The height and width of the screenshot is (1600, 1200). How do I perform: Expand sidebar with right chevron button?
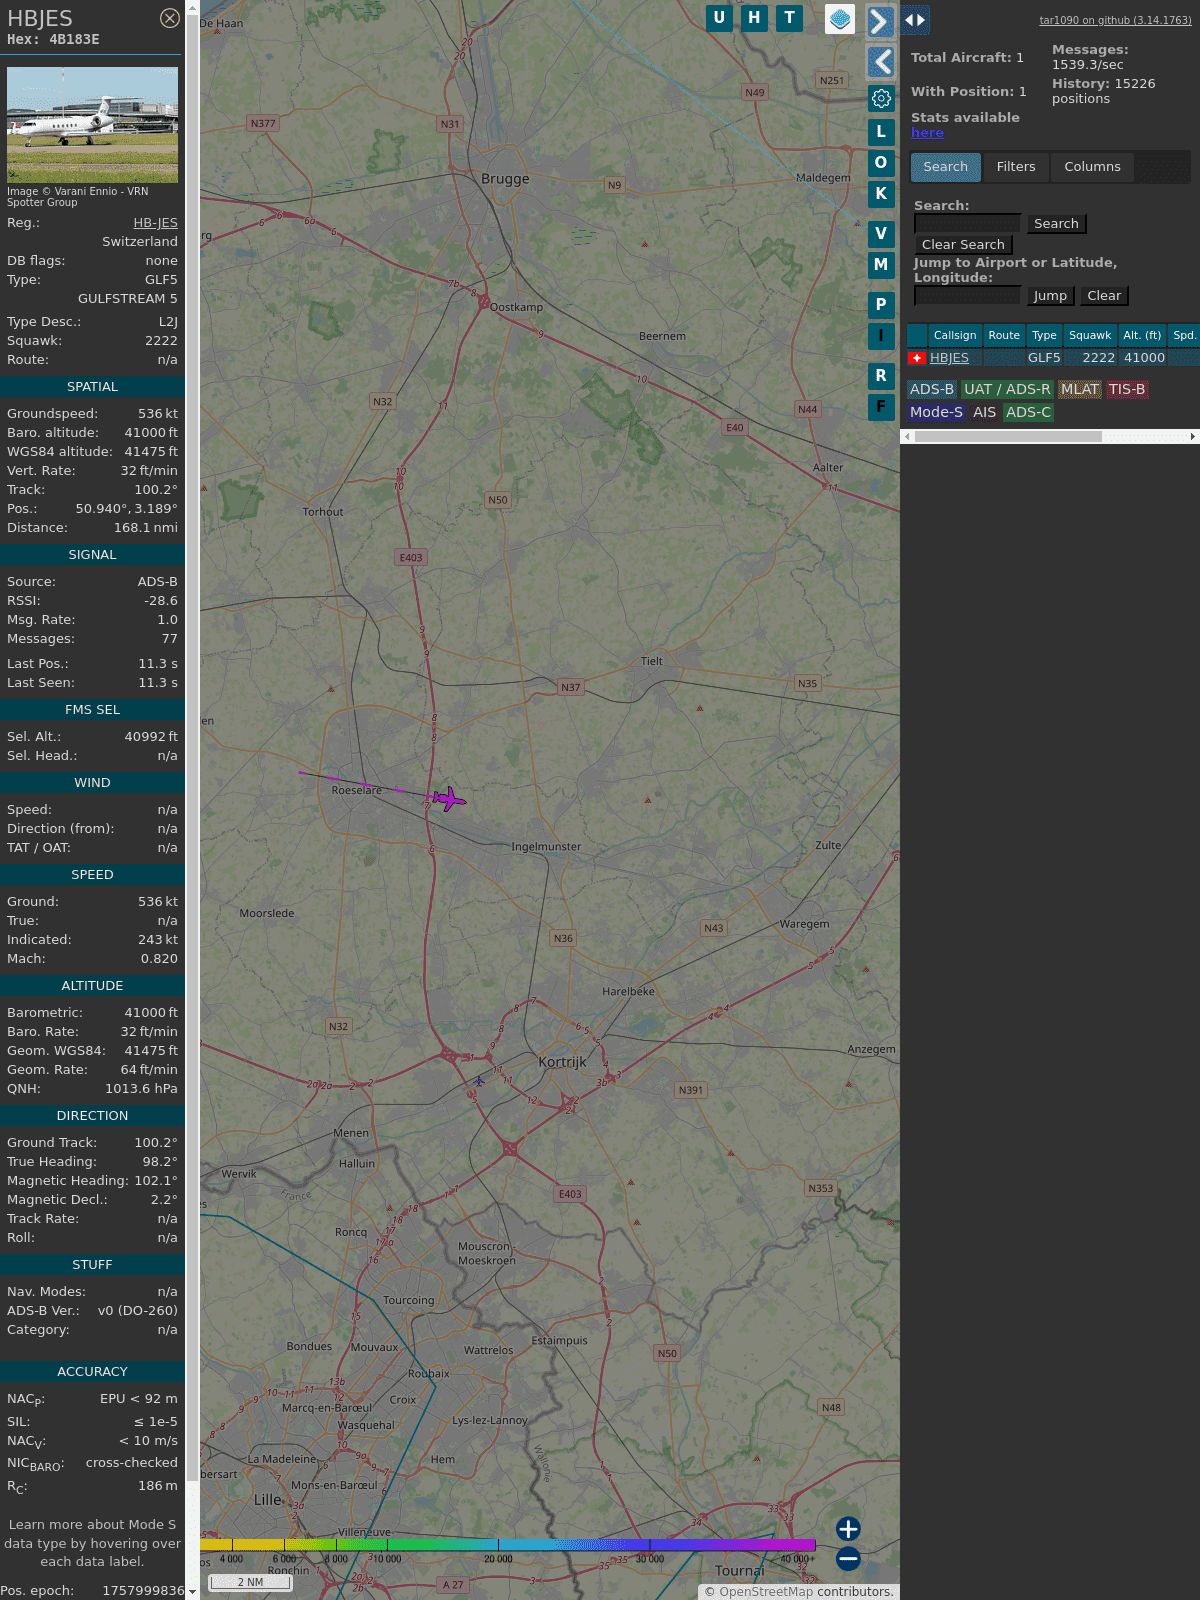(880, 21)
